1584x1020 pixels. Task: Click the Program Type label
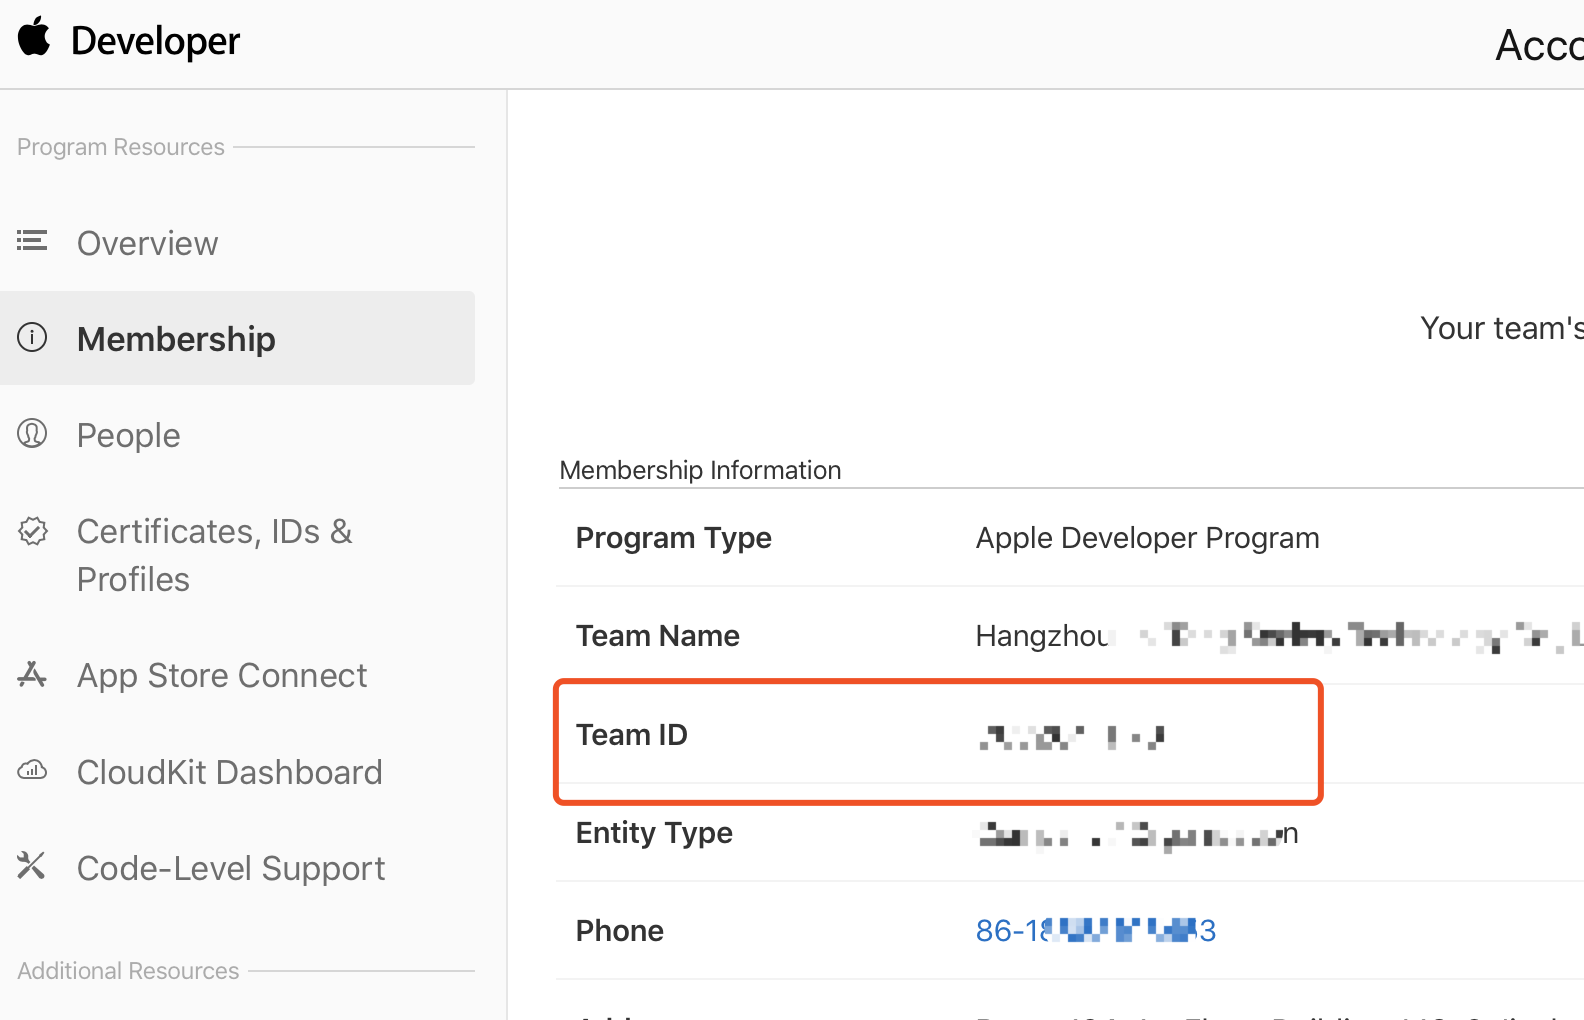tap(674, 538)
